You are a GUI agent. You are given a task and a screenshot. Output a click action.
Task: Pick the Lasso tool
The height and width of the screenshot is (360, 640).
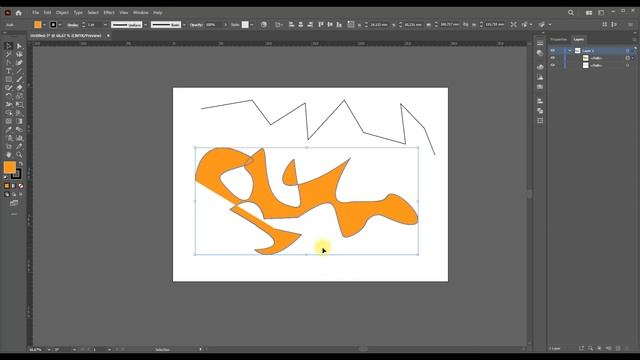(19, 54)
